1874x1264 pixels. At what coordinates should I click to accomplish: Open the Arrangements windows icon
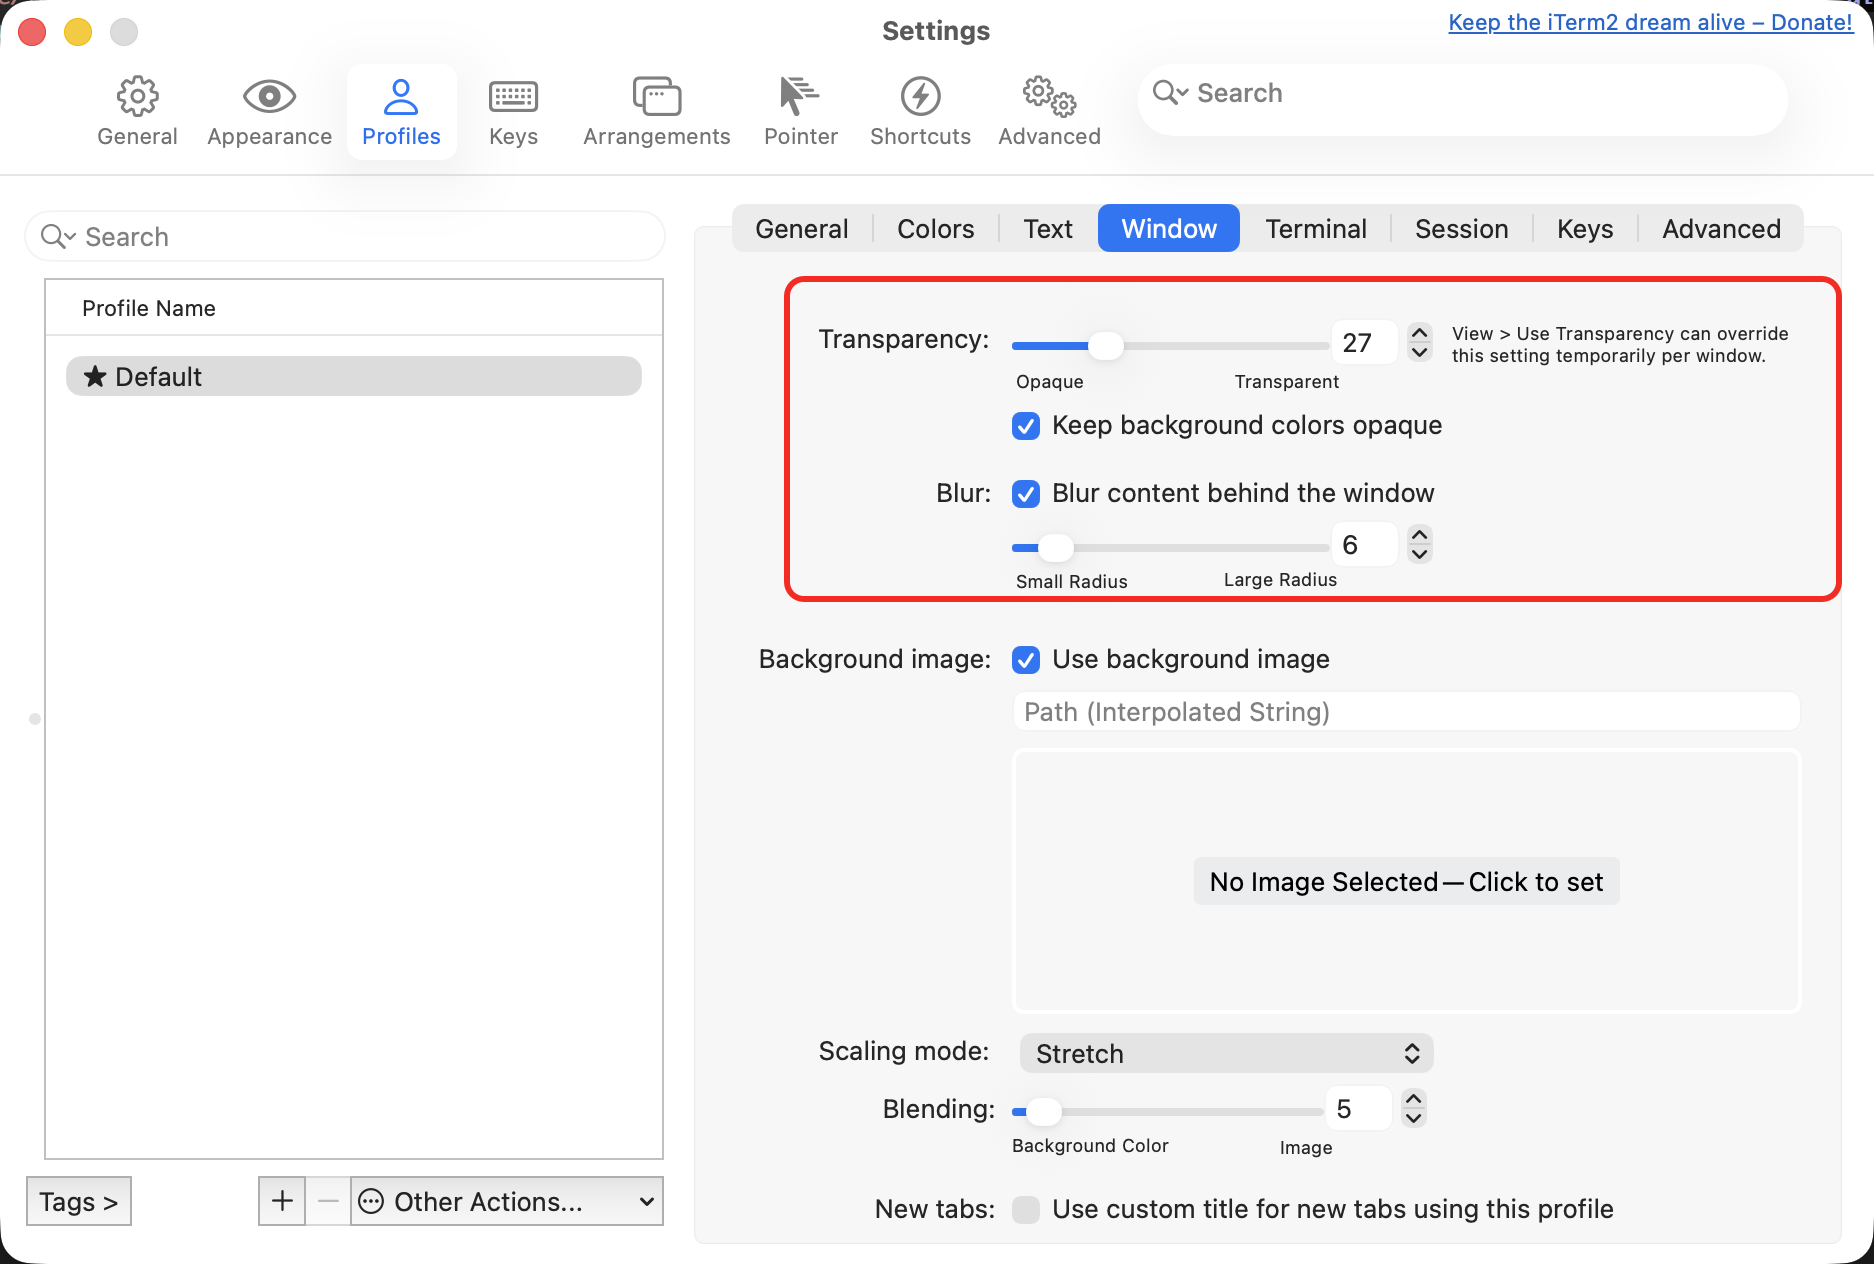657,96
